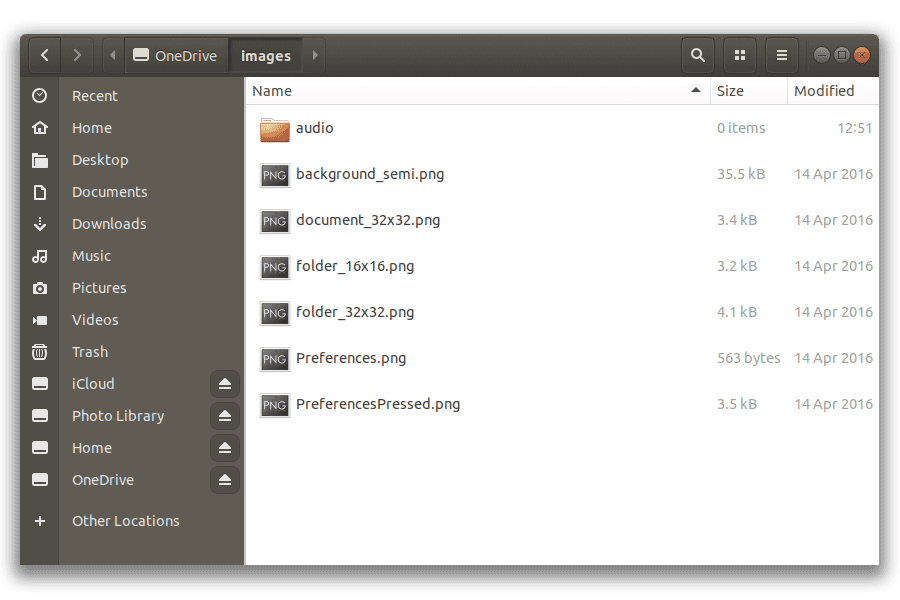Image resolution: width=900 pixels, height=600 pixels.
Task: Select document_32x32.png file
Action: [x=562, y=220]
